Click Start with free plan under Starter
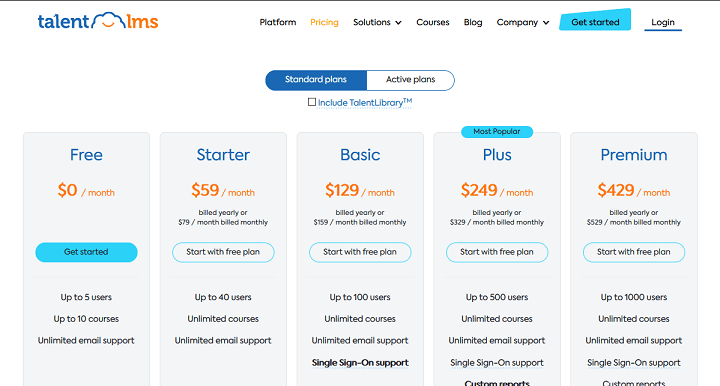The image size is (720, 386). pyautogui.click(x=223, y=252)
